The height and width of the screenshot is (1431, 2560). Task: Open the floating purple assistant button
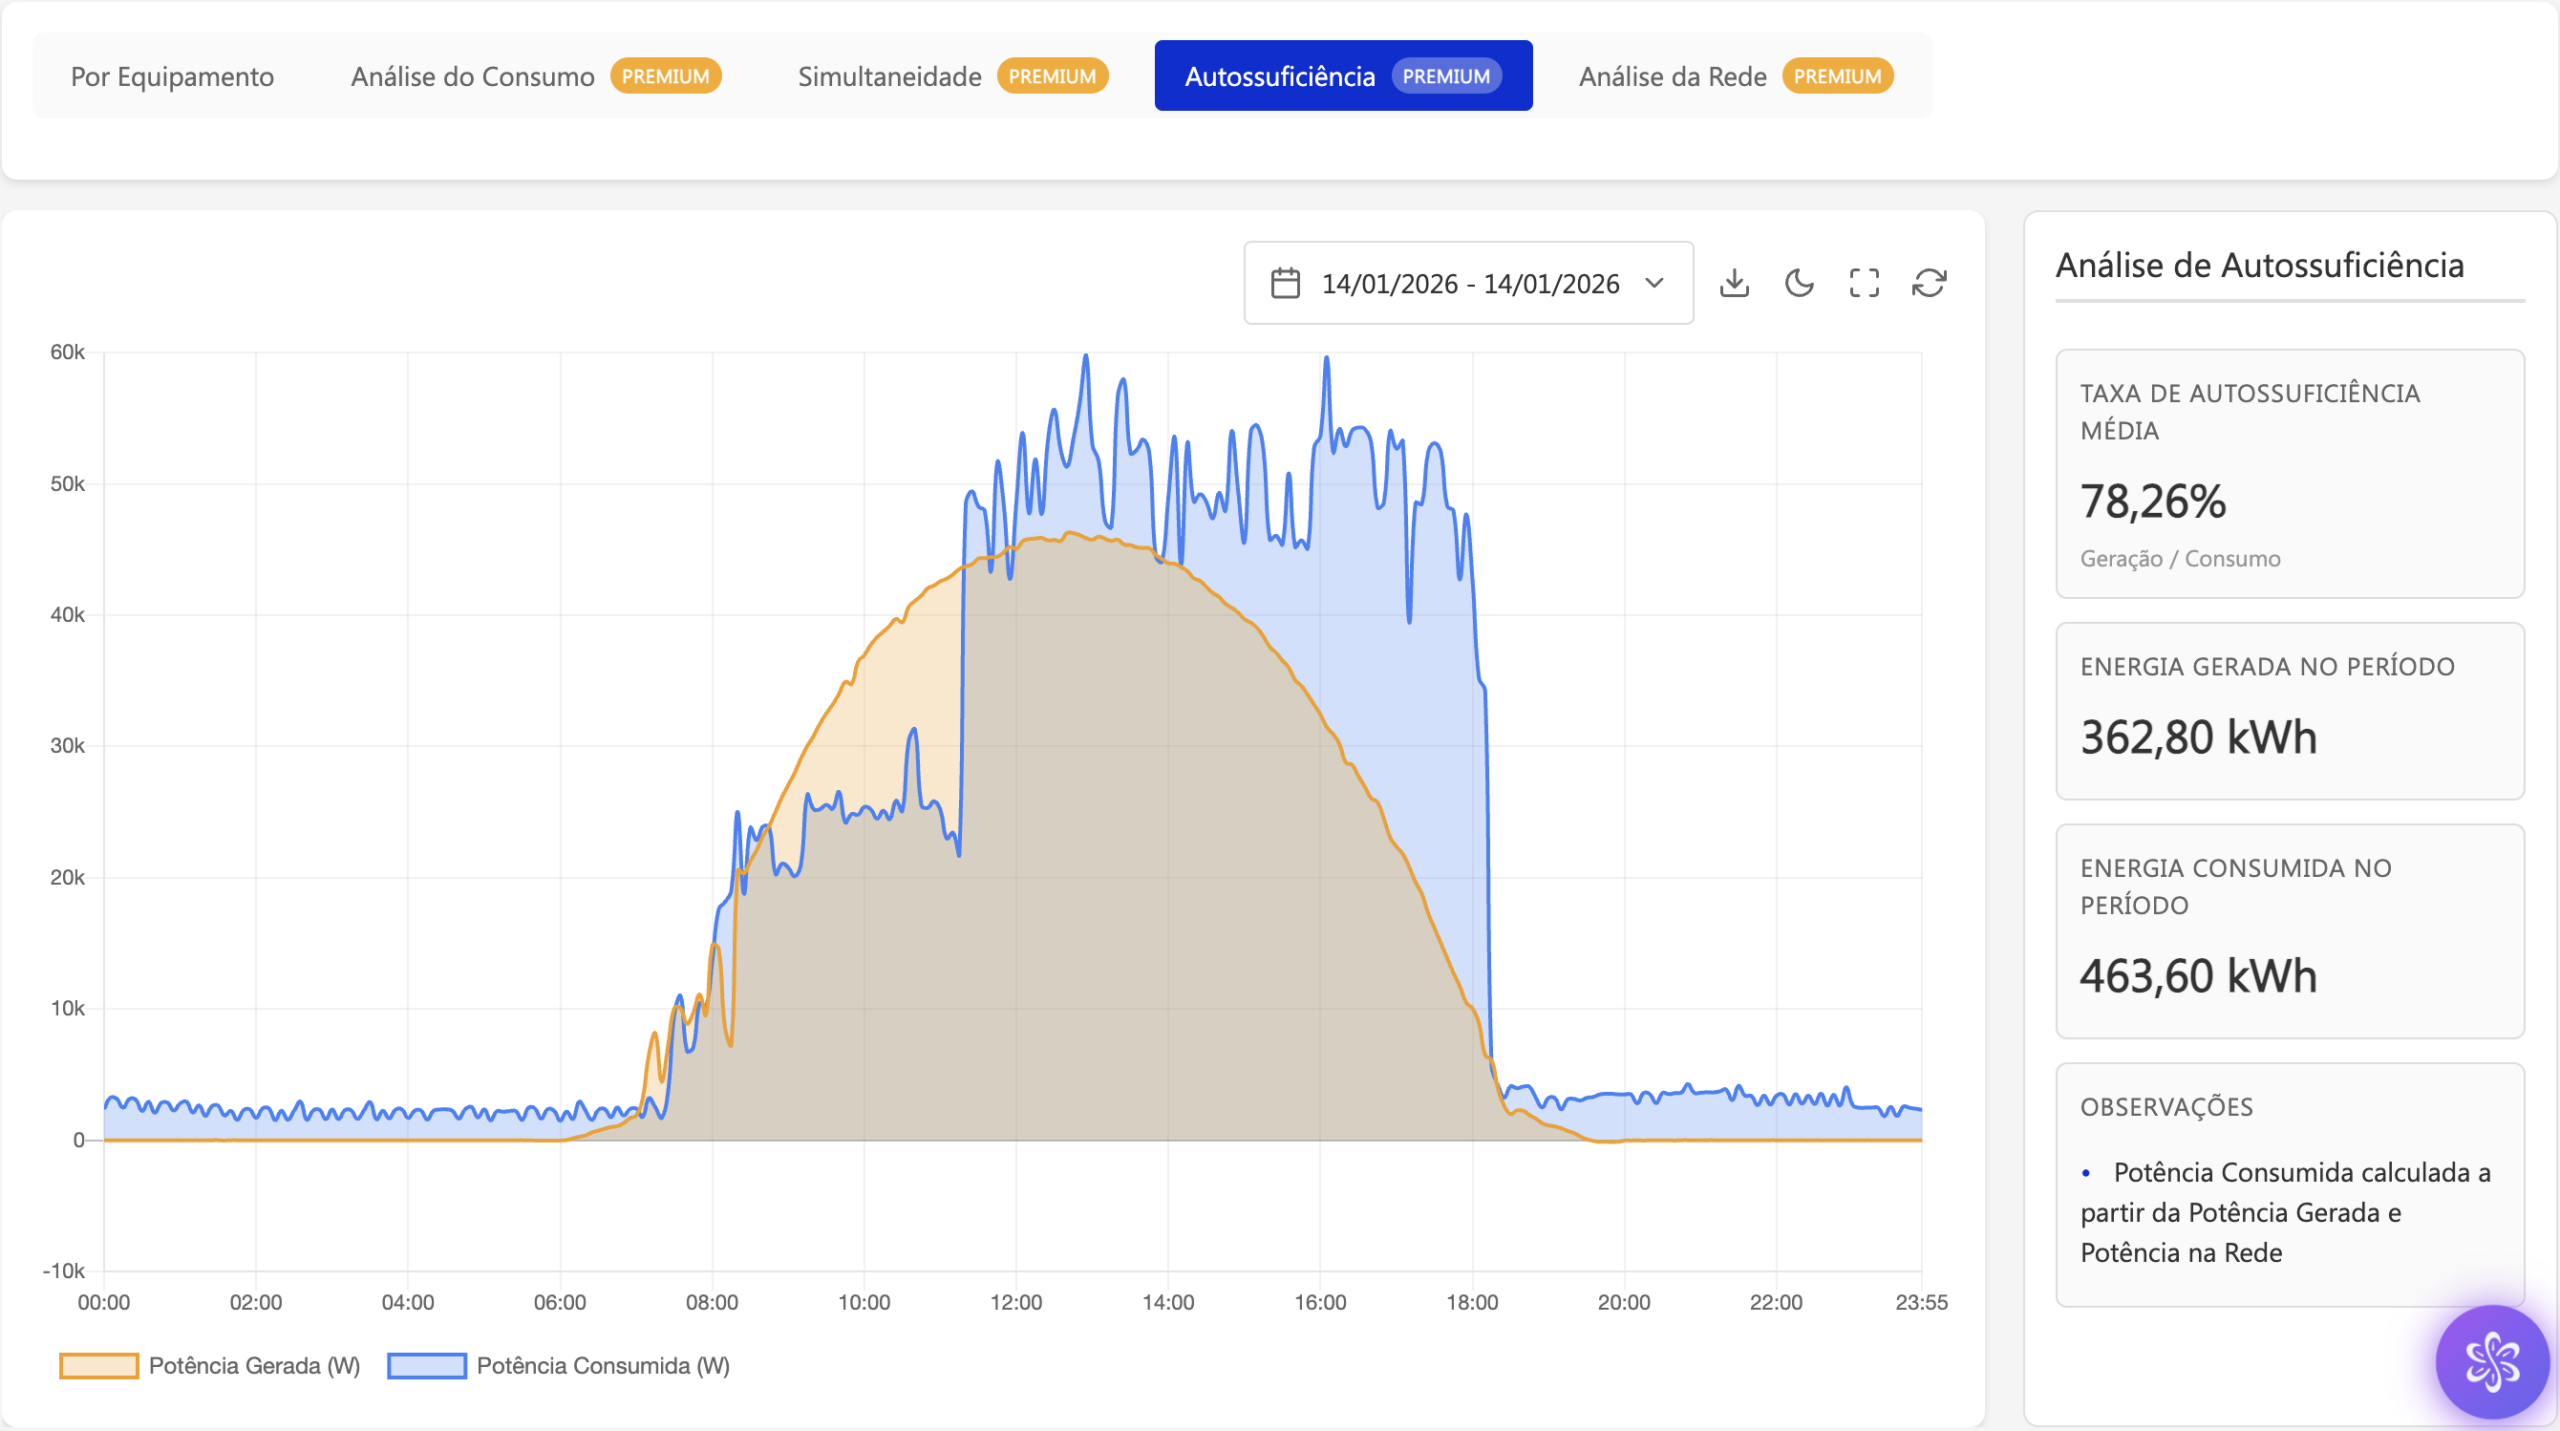tap(2491, 1361)
